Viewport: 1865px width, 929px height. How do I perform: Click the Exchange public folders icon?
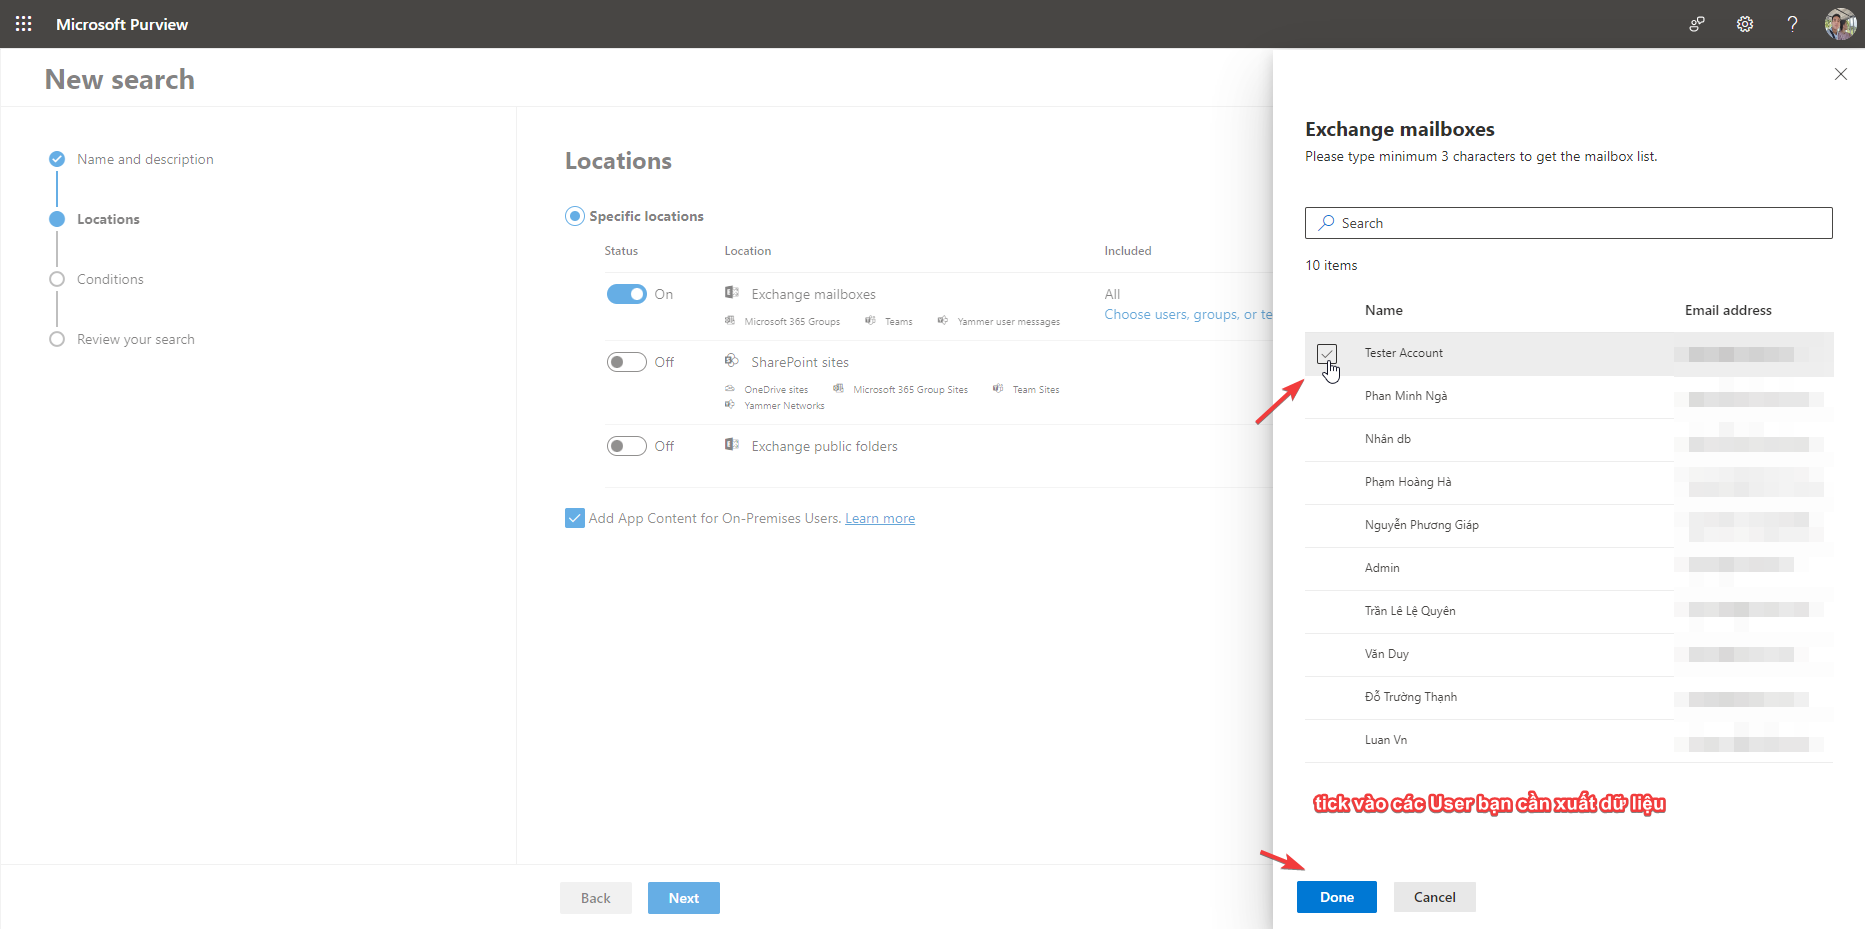732,445
